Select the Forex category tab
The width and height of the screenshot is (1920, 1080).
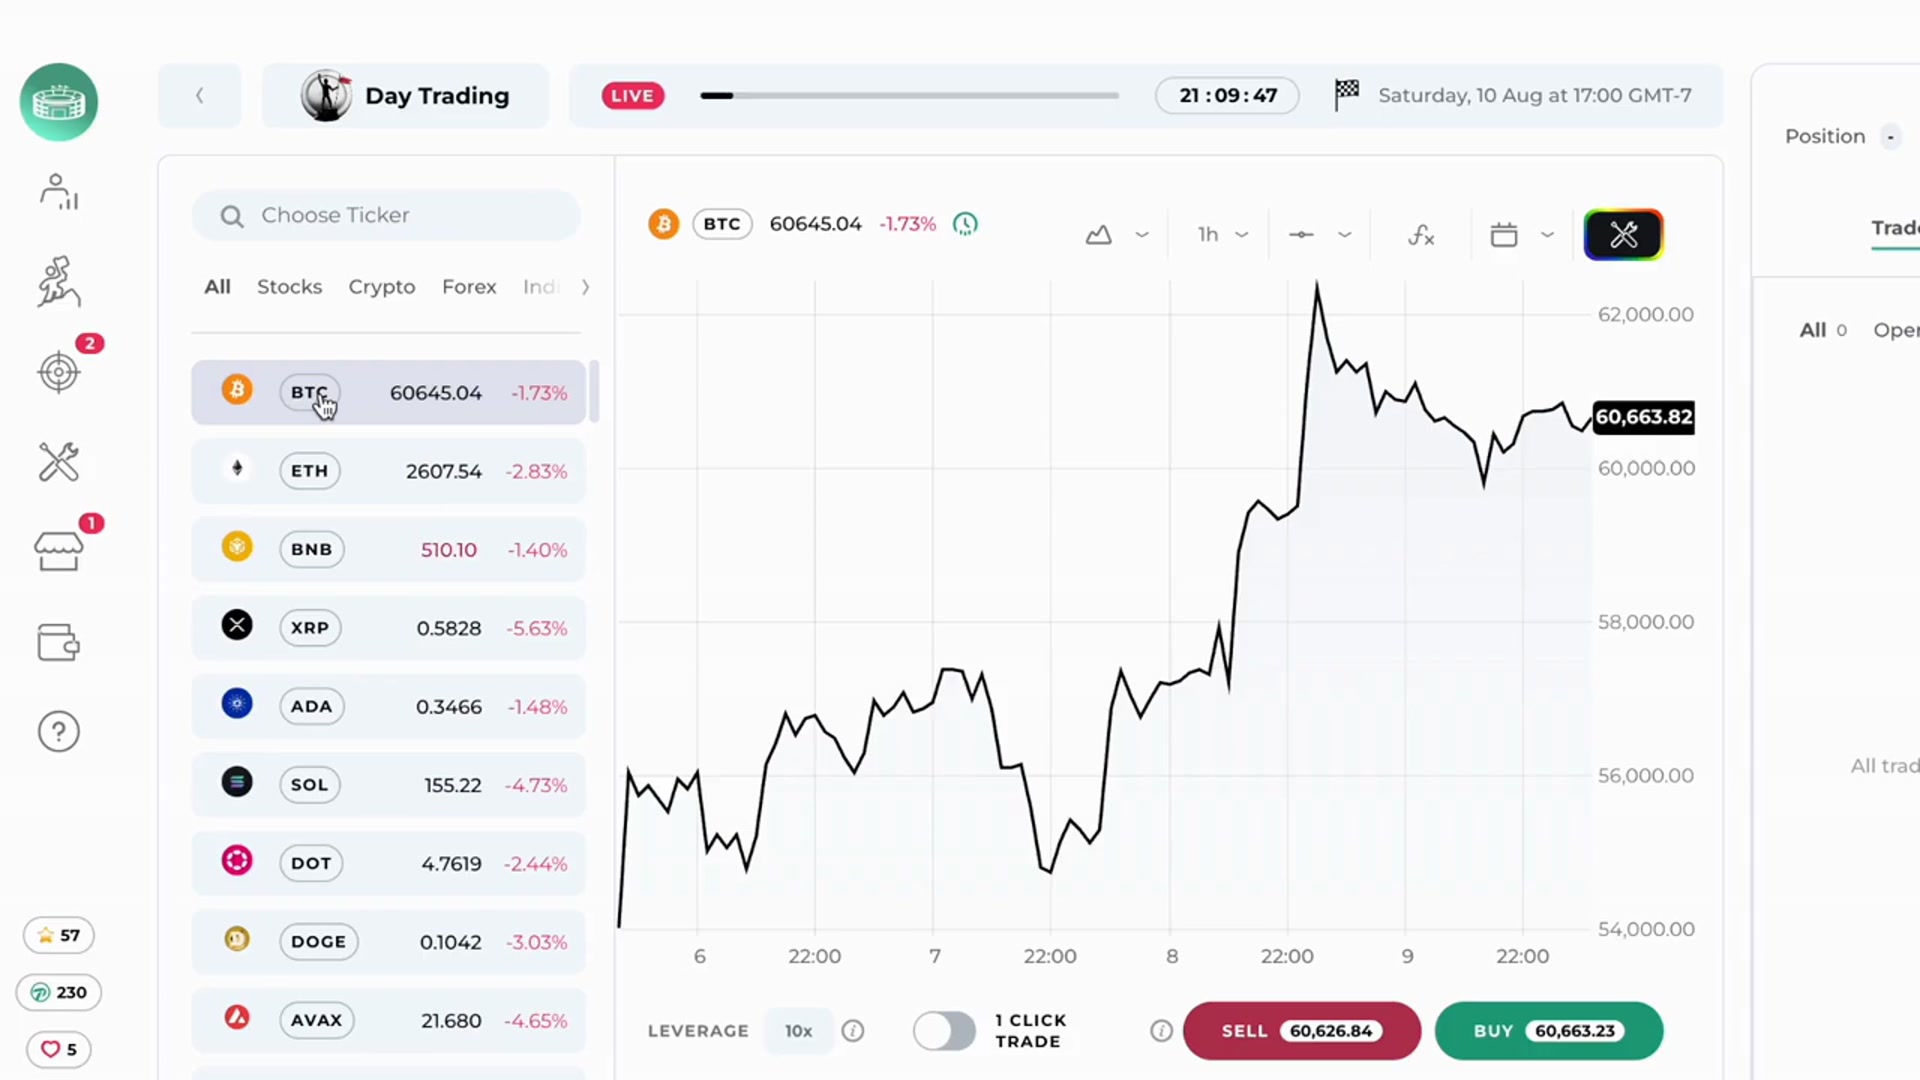coord(469,287)
